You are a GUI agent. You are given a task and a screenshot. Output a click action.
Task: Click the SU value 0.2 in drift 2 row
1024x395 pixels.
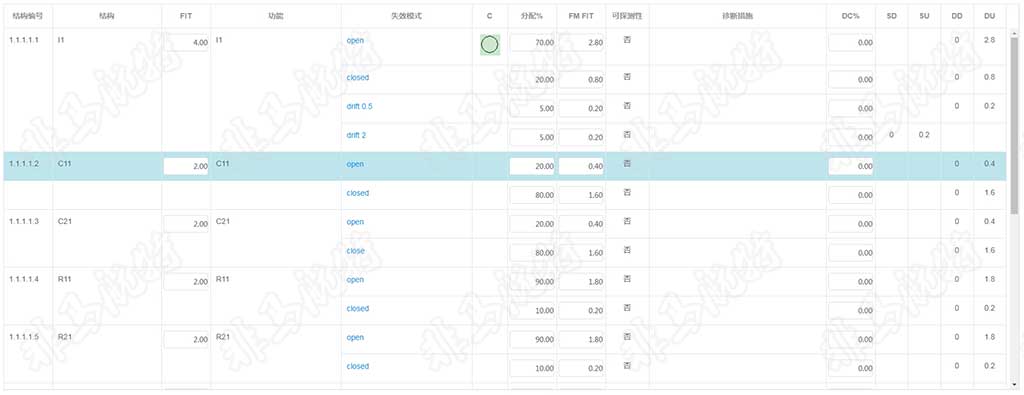click(x=924, y=135)
